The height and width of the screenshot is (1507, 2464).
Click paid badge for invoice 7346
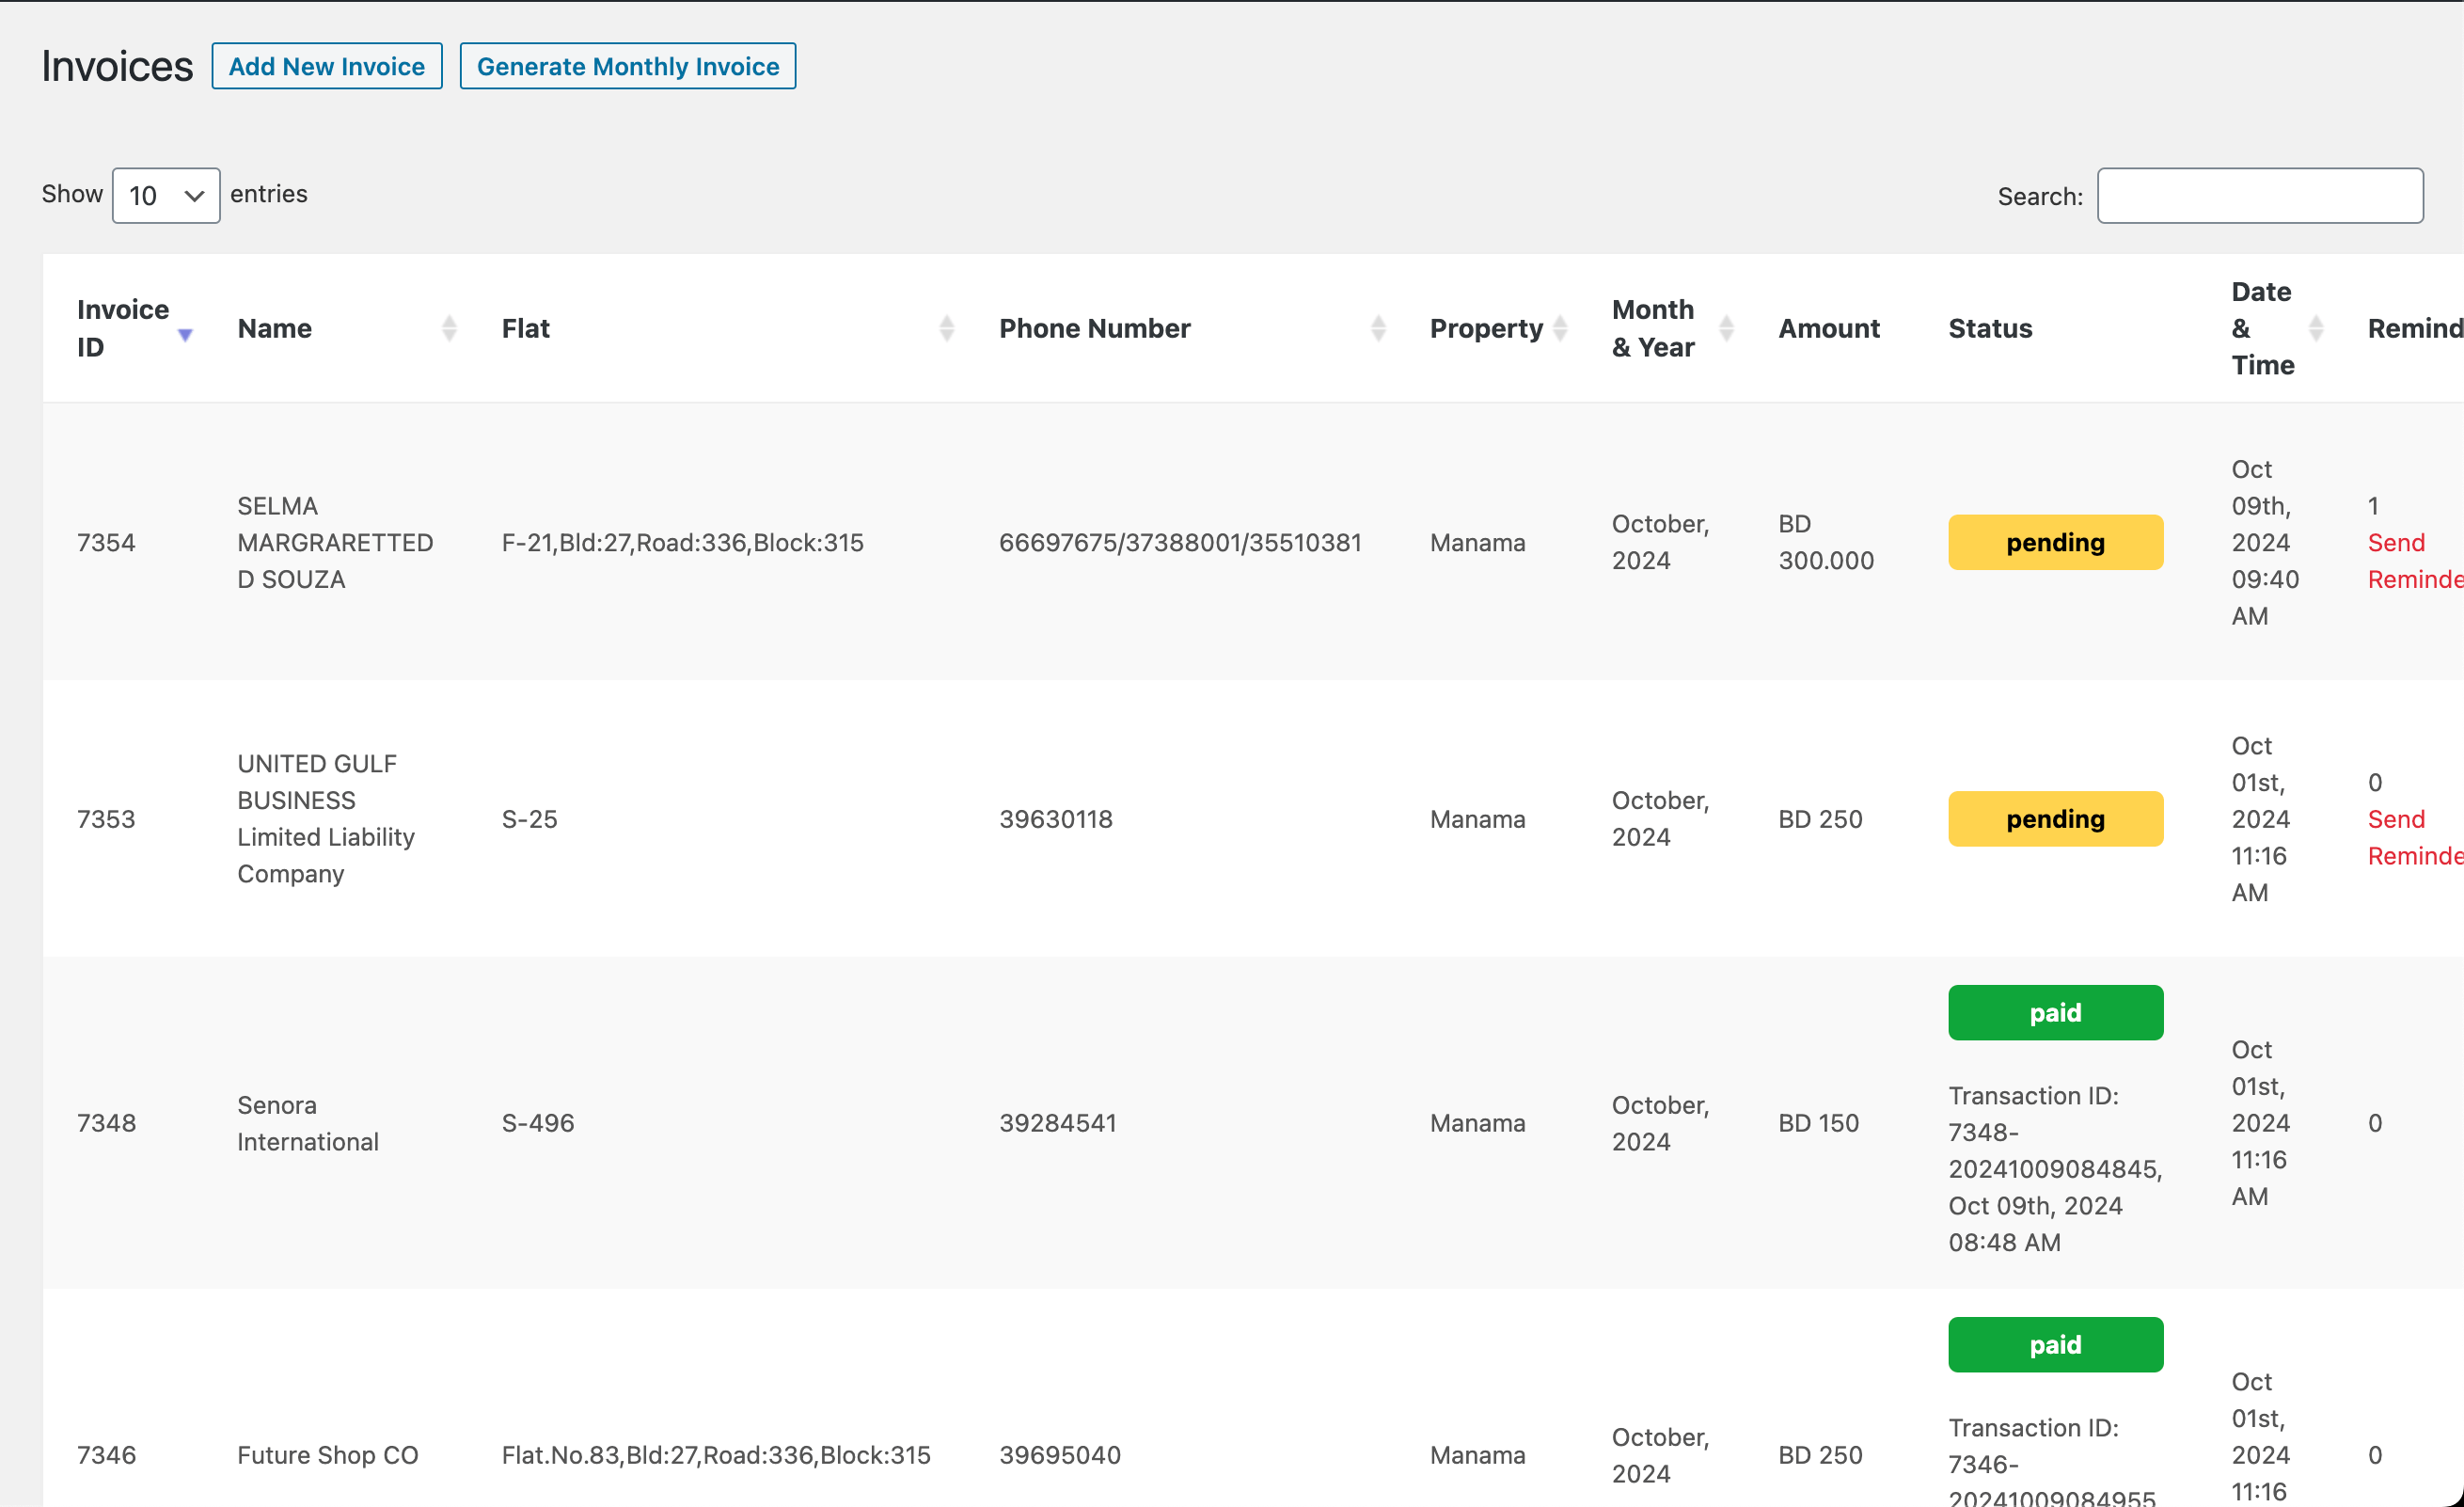[x=2055, y=1345]
